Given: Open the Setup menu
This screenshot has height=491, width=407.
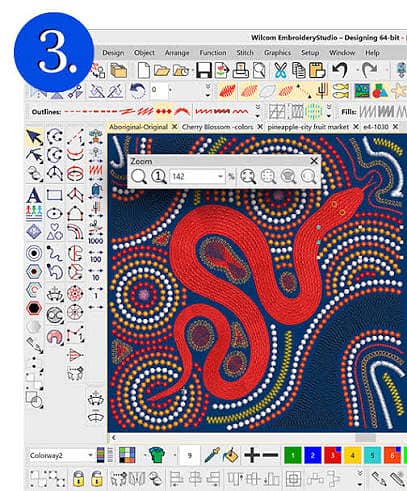Looking at the screenshot, I should (310, 53).
